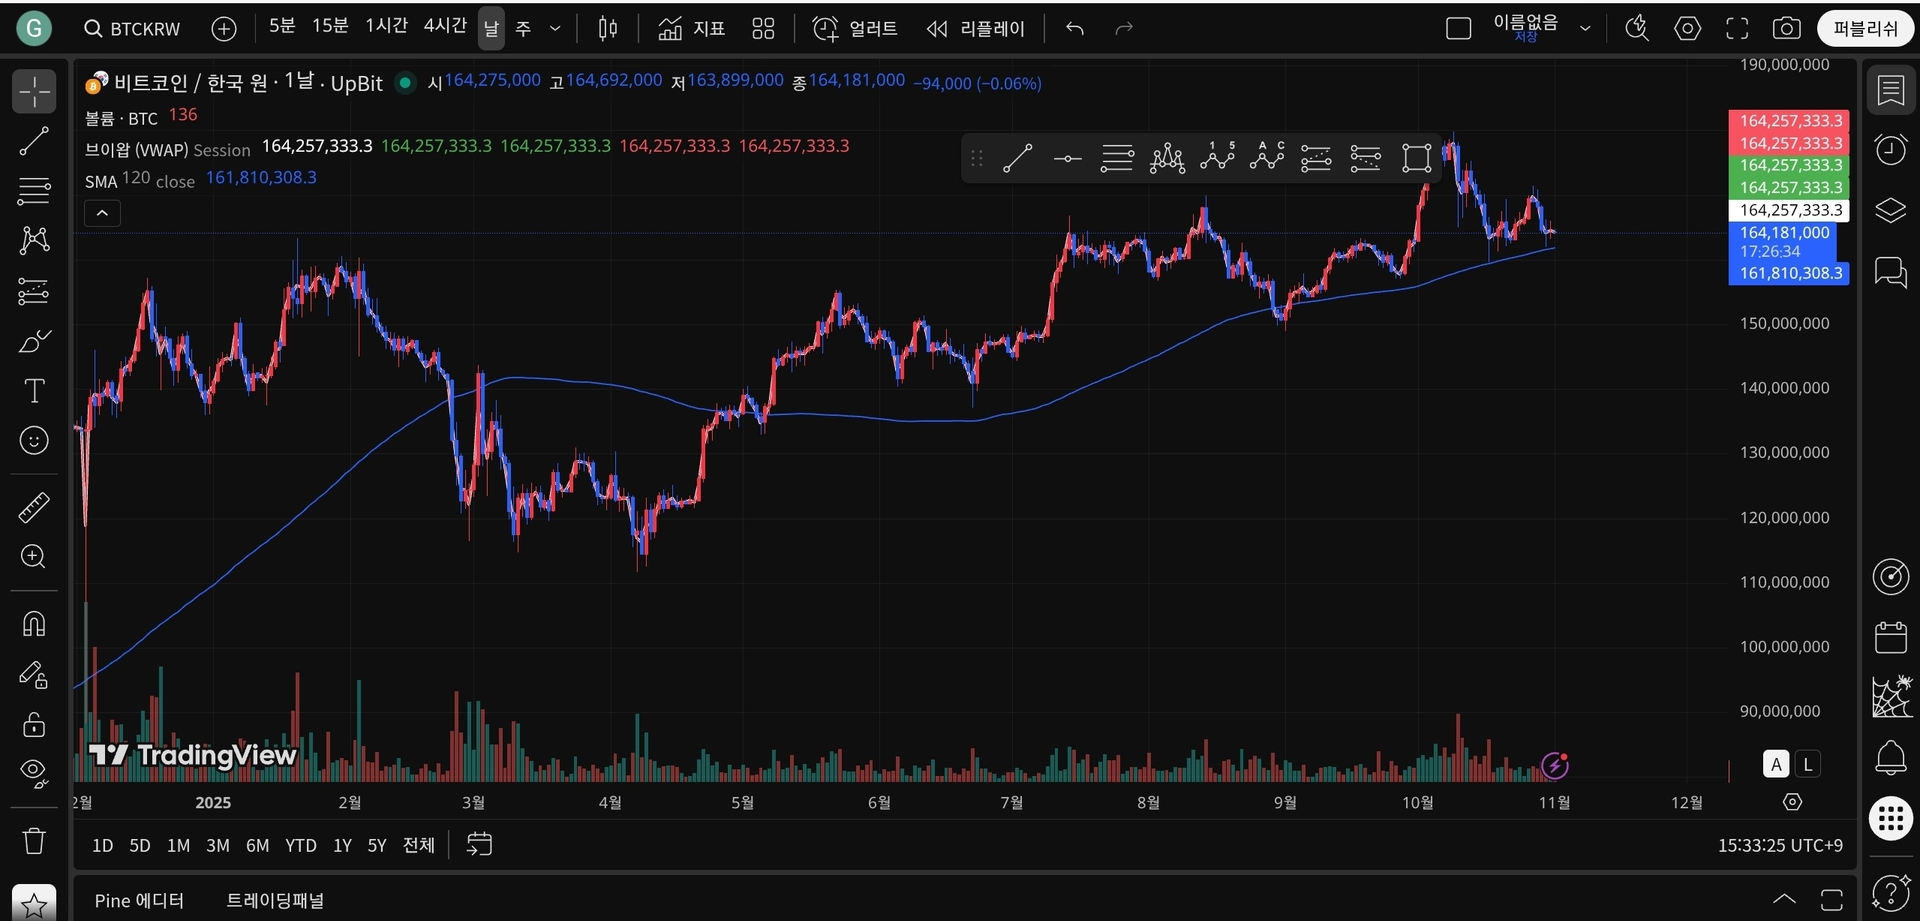
Task: Click the trash remove drawings icon
Action: (34, 840)
